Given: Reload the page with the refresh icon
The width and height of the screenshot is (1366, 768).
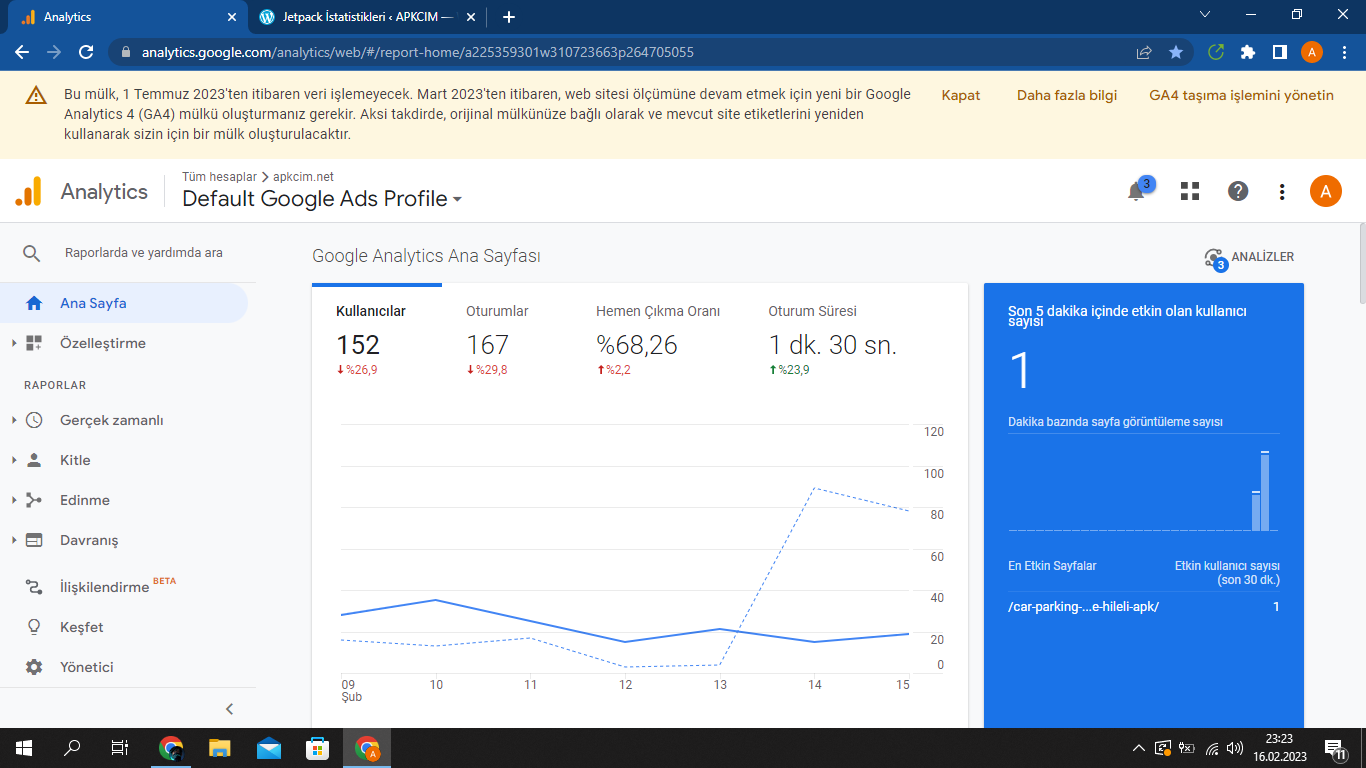Looking at the screenshot, I should [x=86, y=52].
